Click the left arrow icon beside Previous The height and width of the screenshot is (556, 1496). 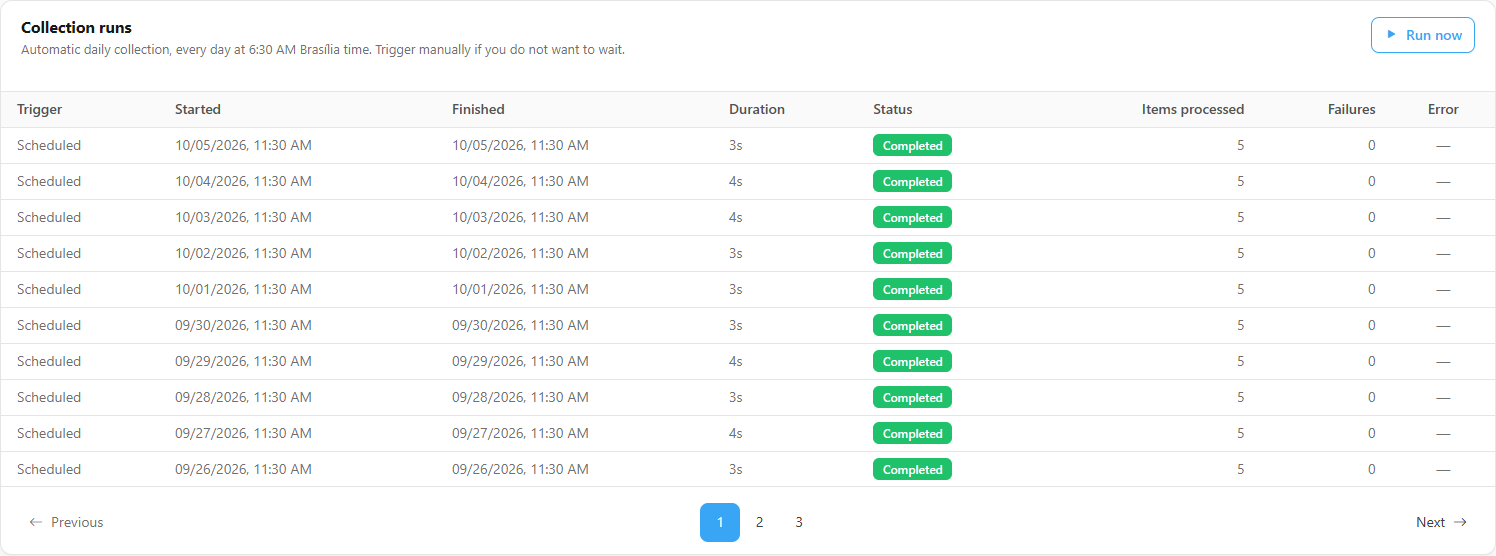[x=36, y=522]
